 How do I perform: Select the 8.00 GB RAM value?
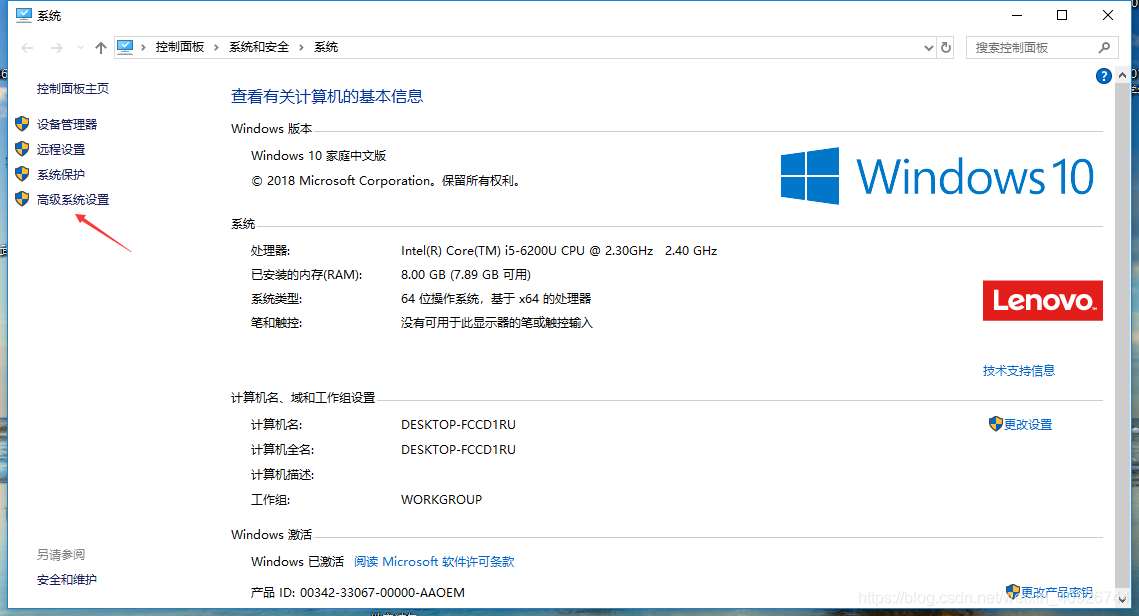[x=466, y=275]
